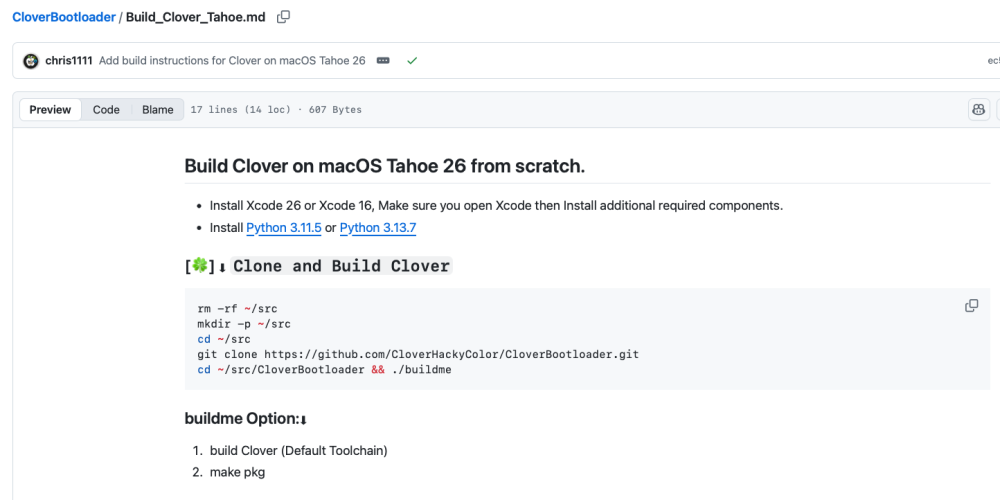
Task: Copy file path icon next to Build_Clover_Tahoe.md
Action: [283, 17]
